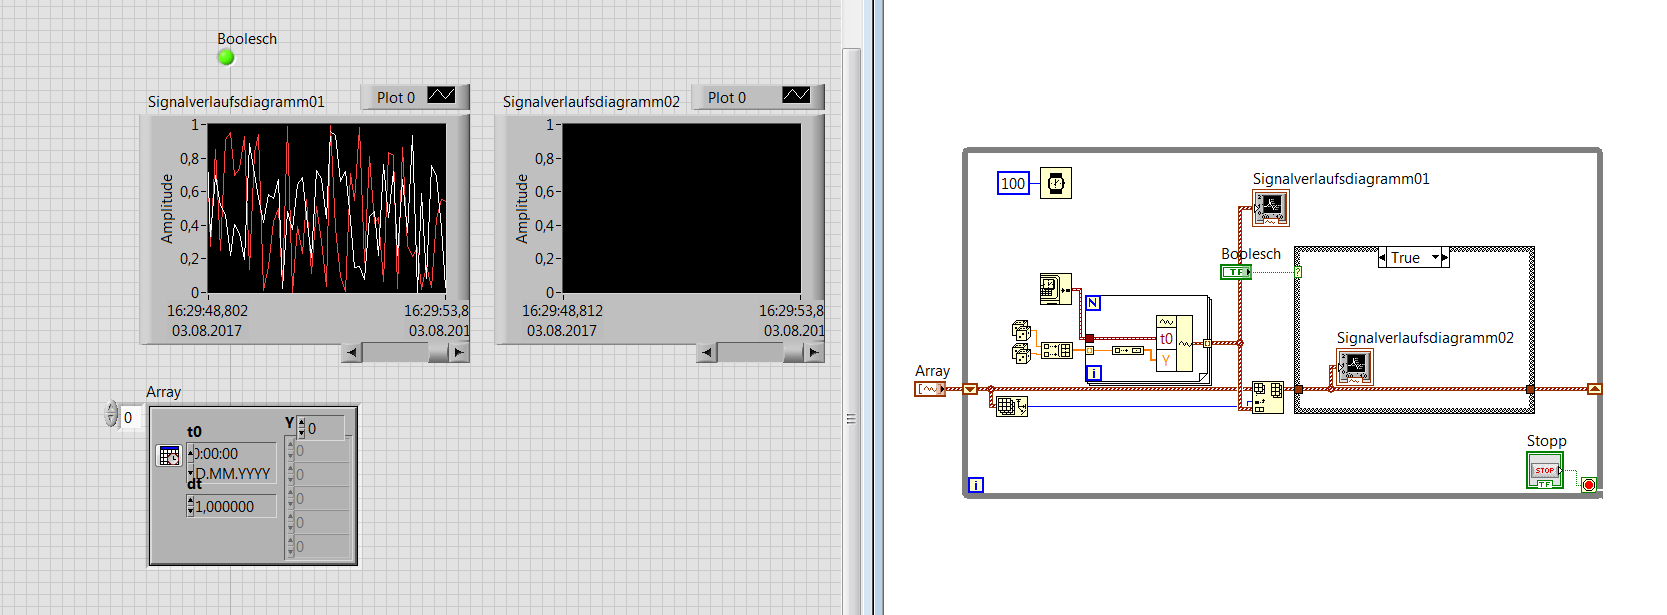Click the Y array index stepper
The image size is (1667, 615).
click(301, 428)
